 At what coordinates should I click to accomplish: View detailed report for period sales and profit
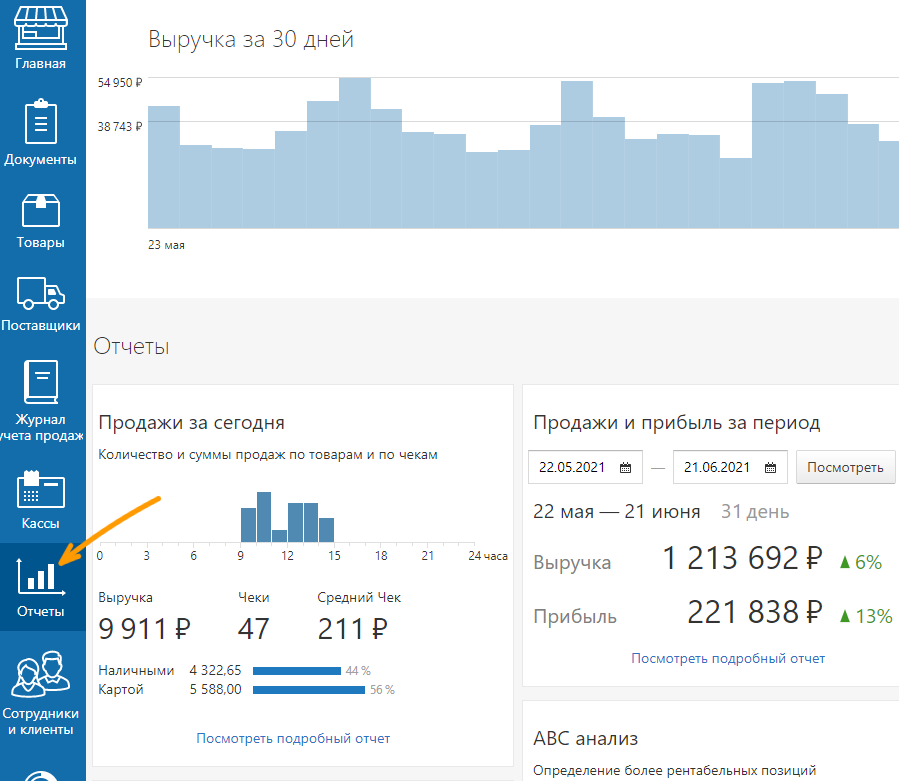[728, 658]
